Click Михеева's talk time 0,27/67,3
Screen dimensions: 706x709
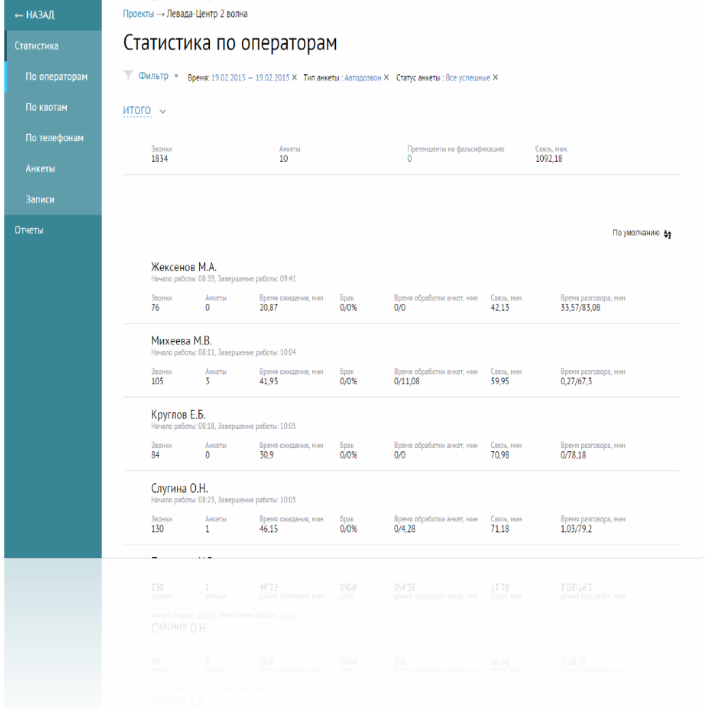576,381
